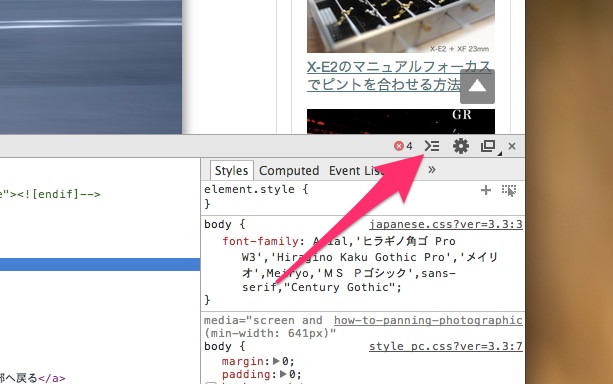Close the DevTools panel
The height and width of the screenshot is (384, 613).
tap(512, 146)
